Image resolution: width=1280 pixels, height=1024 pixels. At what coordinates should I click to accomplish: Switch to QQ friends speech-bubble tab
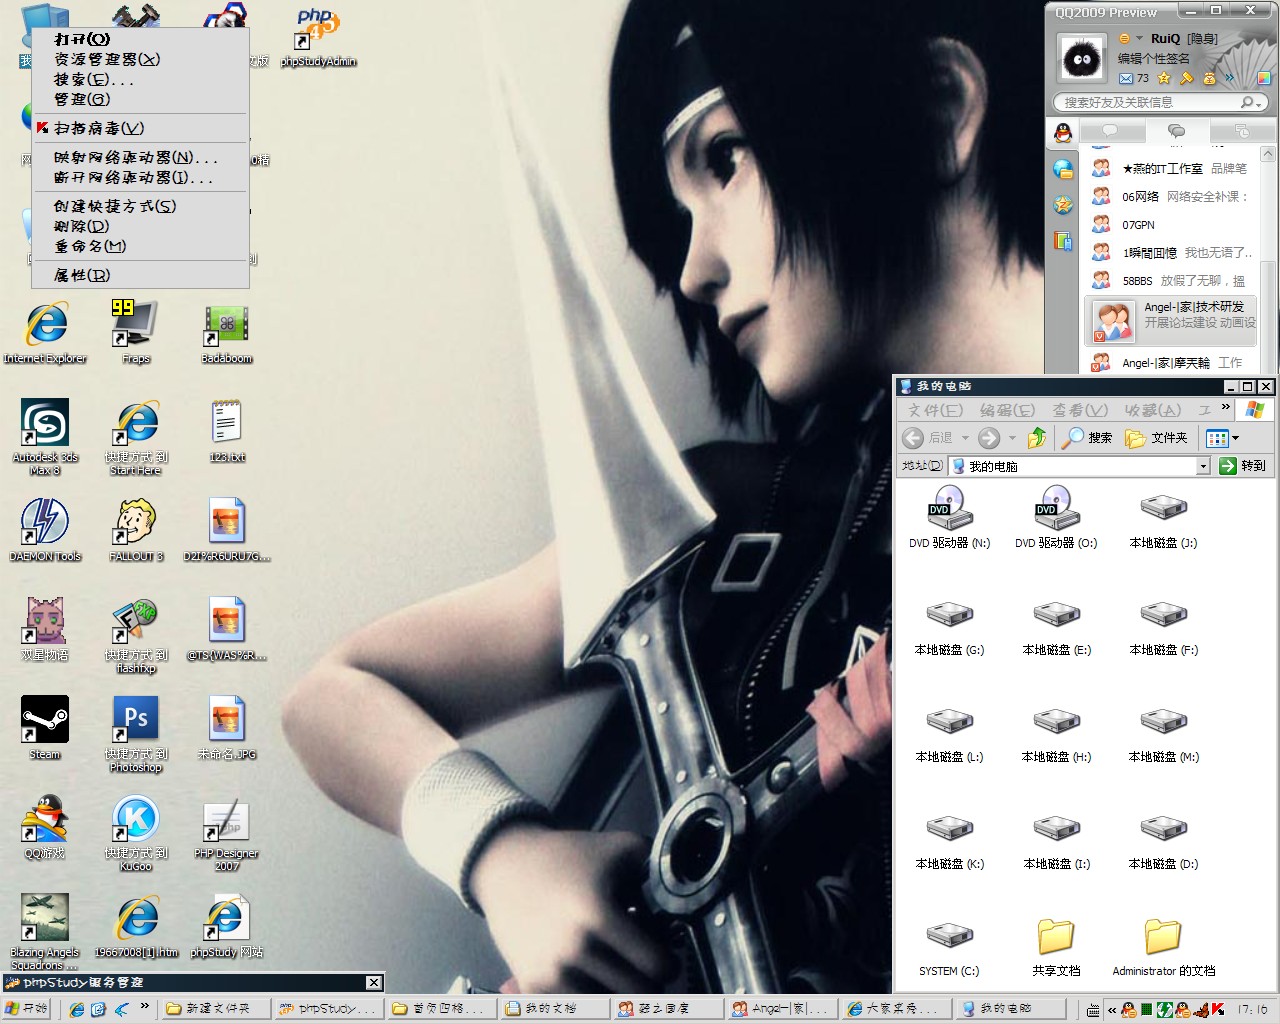[x=1110, y=132]
